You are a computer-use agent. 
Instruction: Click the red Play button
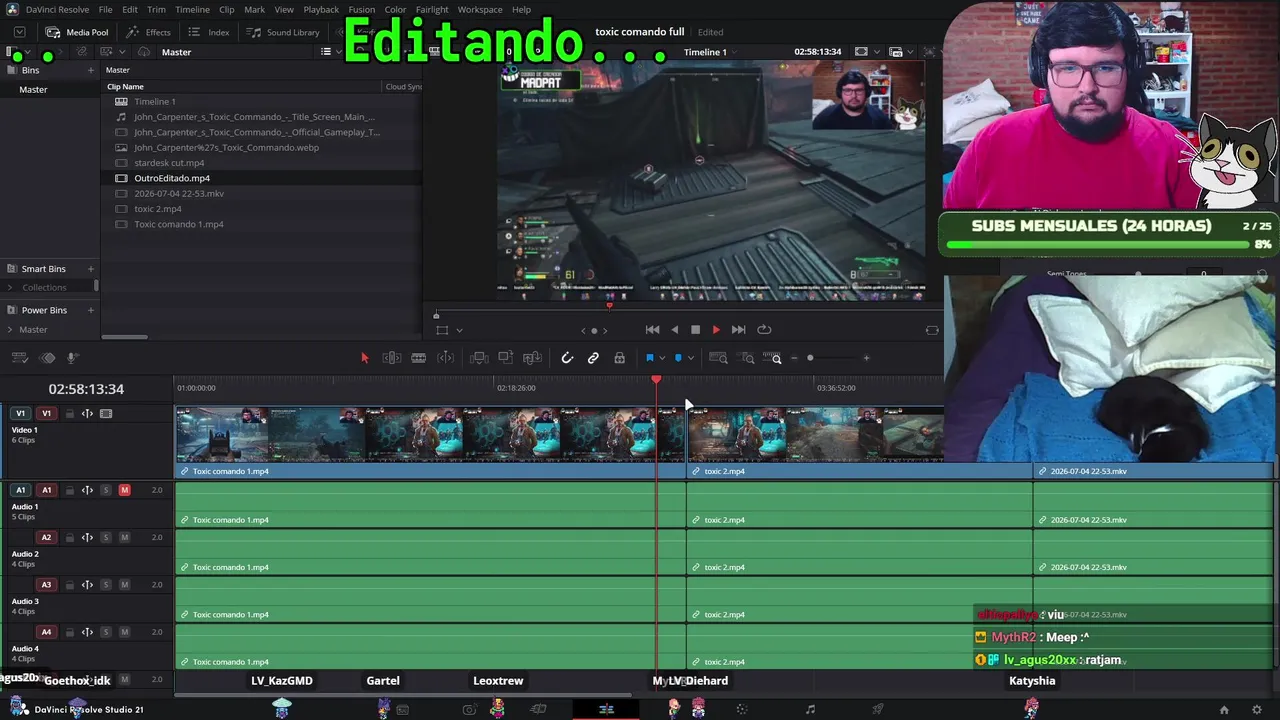(716, 330)
